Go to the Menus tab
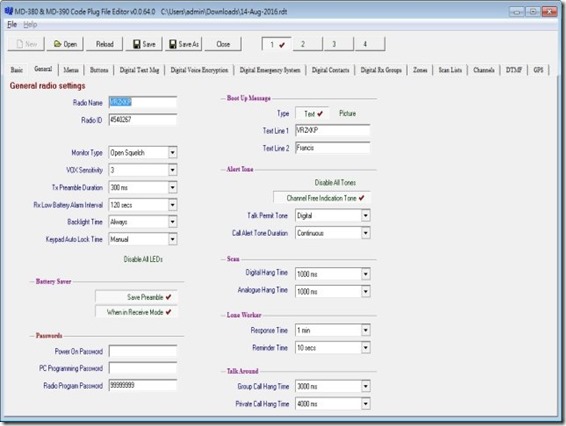Viewport: 566px width, 426px height. pyautogui.click(x=71, y=70)
